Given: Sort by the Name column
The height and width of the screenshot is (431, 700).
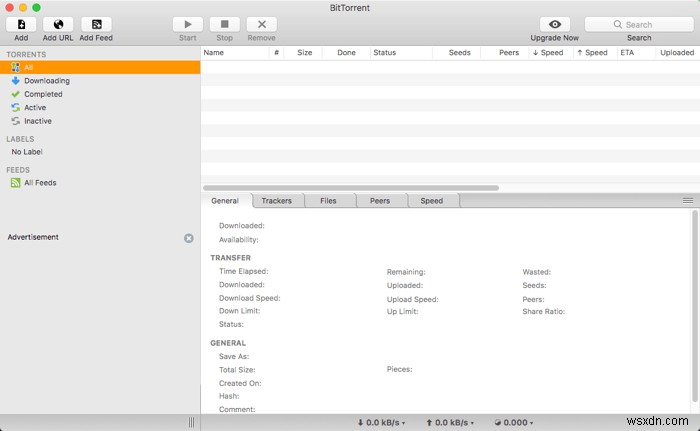Looking at the screenshot, I should 235,53.
